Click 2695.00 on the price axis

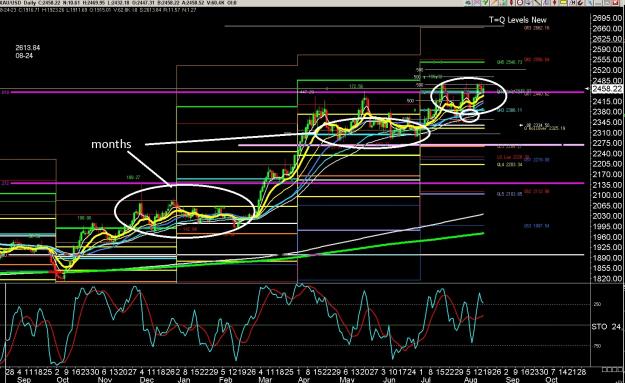coord(607,18)
